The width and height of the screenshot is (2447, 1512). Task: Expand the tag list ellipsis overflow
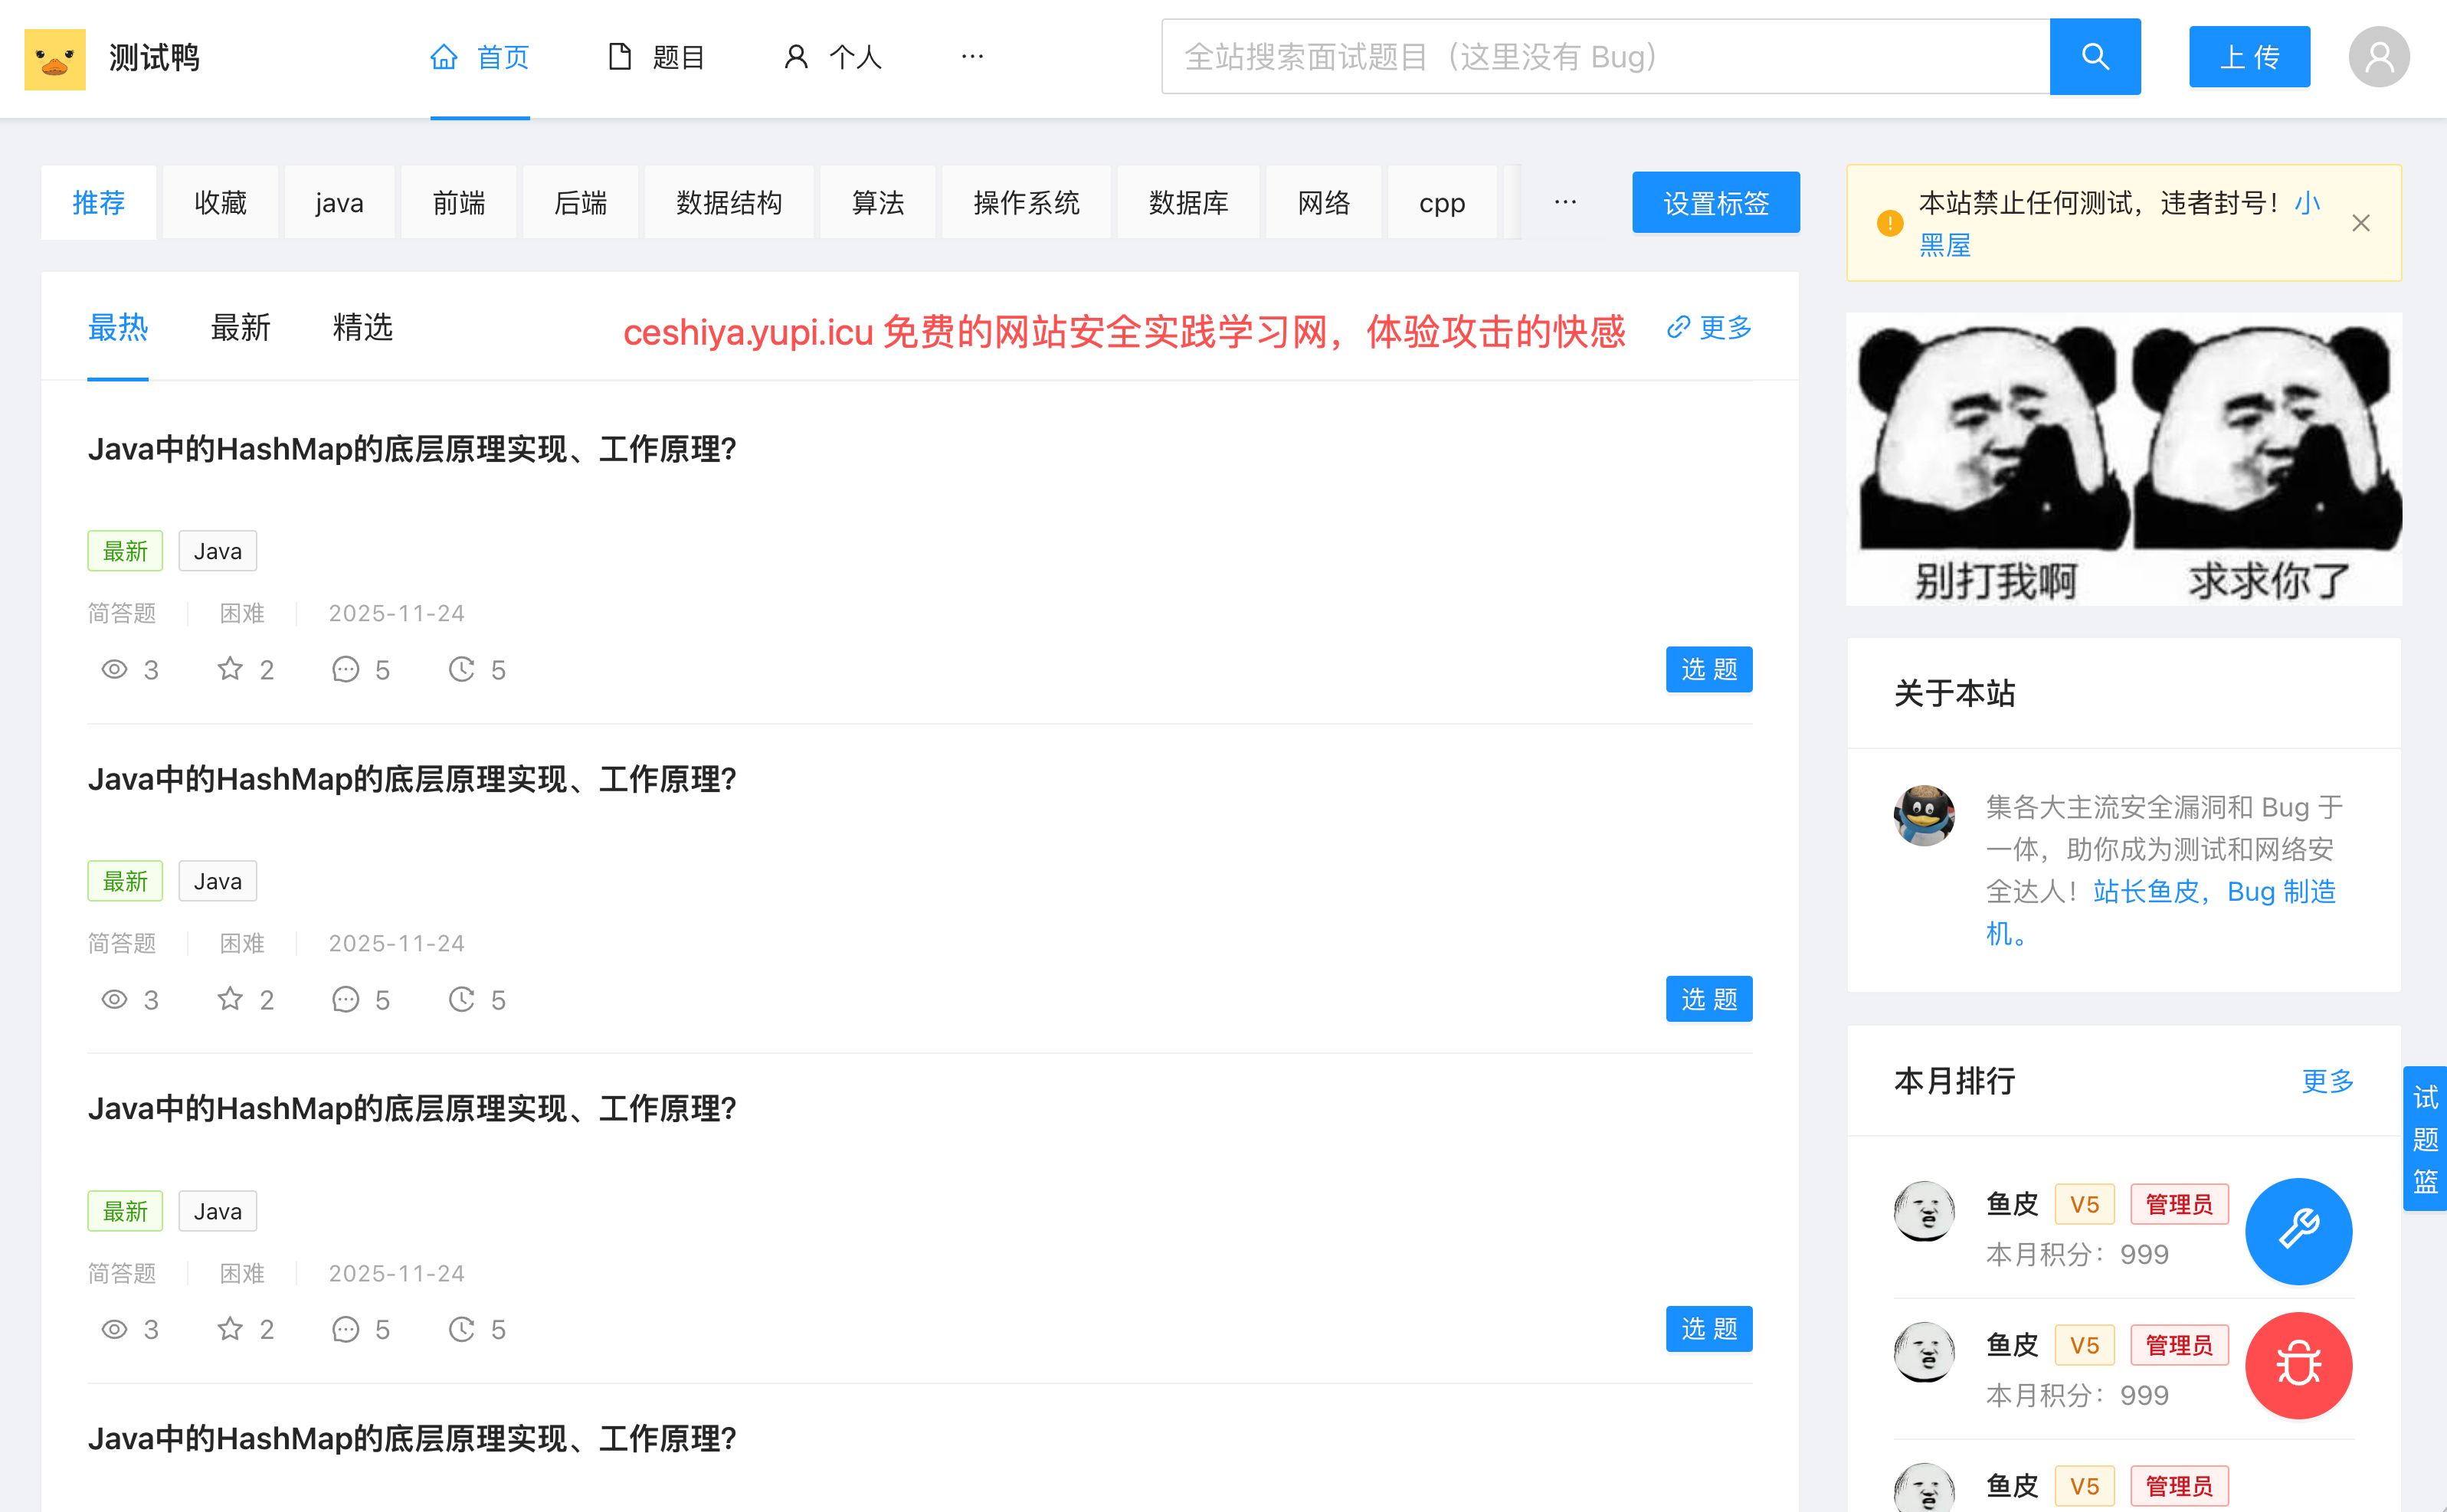click(x=1565, y=203)
